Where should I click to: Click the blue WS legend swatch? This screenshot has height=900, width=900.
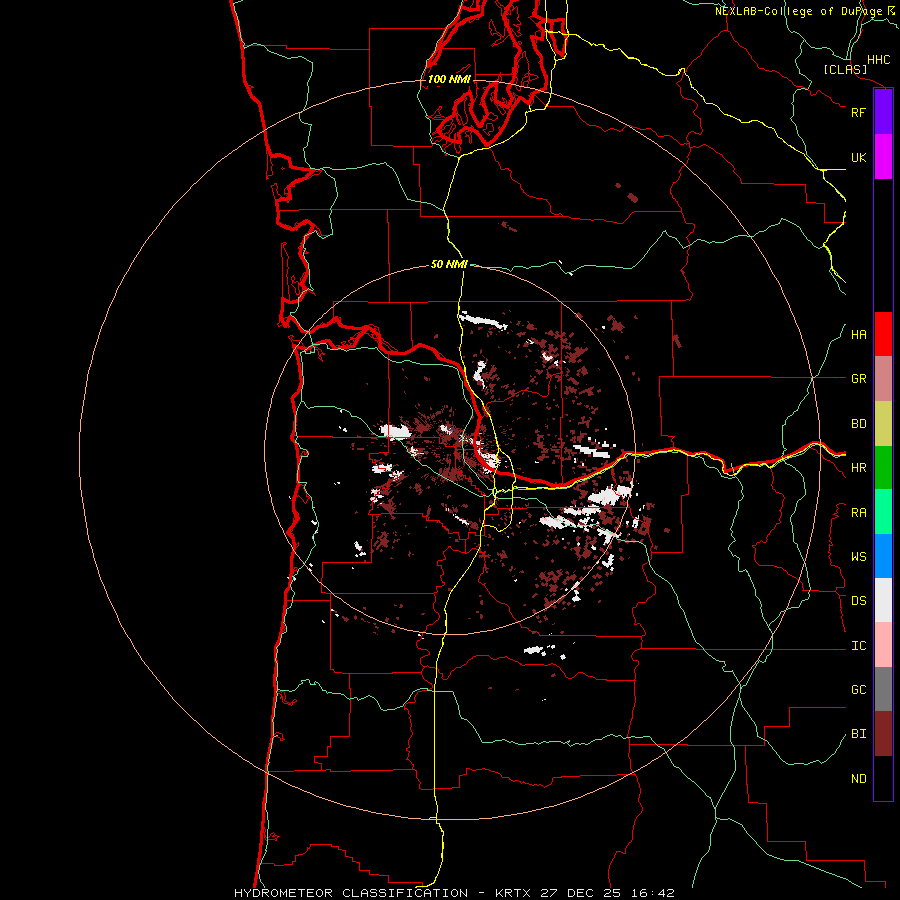click(x=883, y=556)
